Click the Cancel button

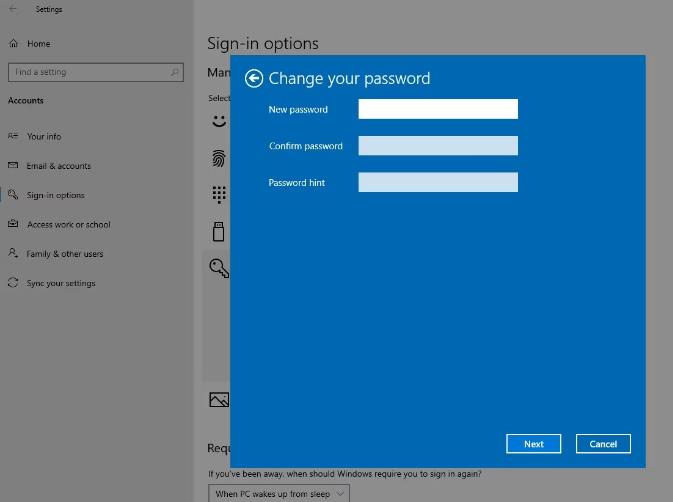(x=603, y=444)
